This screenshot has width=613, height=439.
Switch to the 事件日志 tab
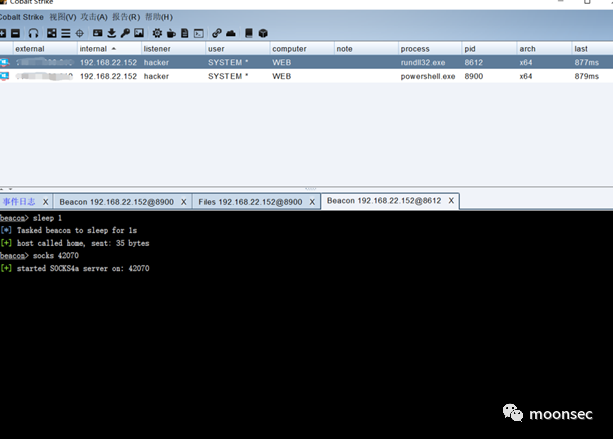19,202
